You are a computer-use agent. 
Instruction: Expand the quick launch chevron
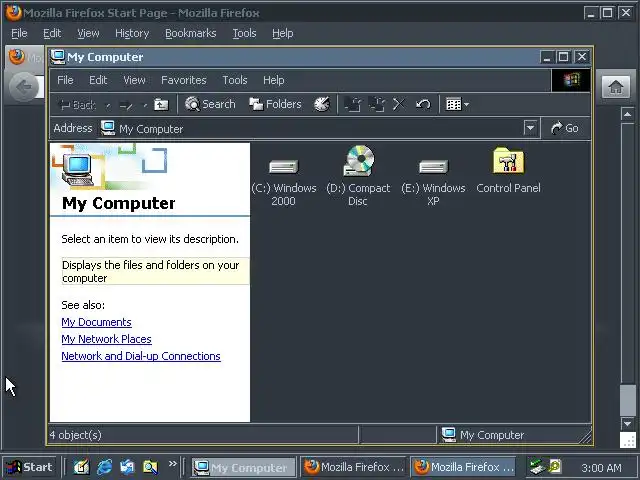click(x=173, y=464)
